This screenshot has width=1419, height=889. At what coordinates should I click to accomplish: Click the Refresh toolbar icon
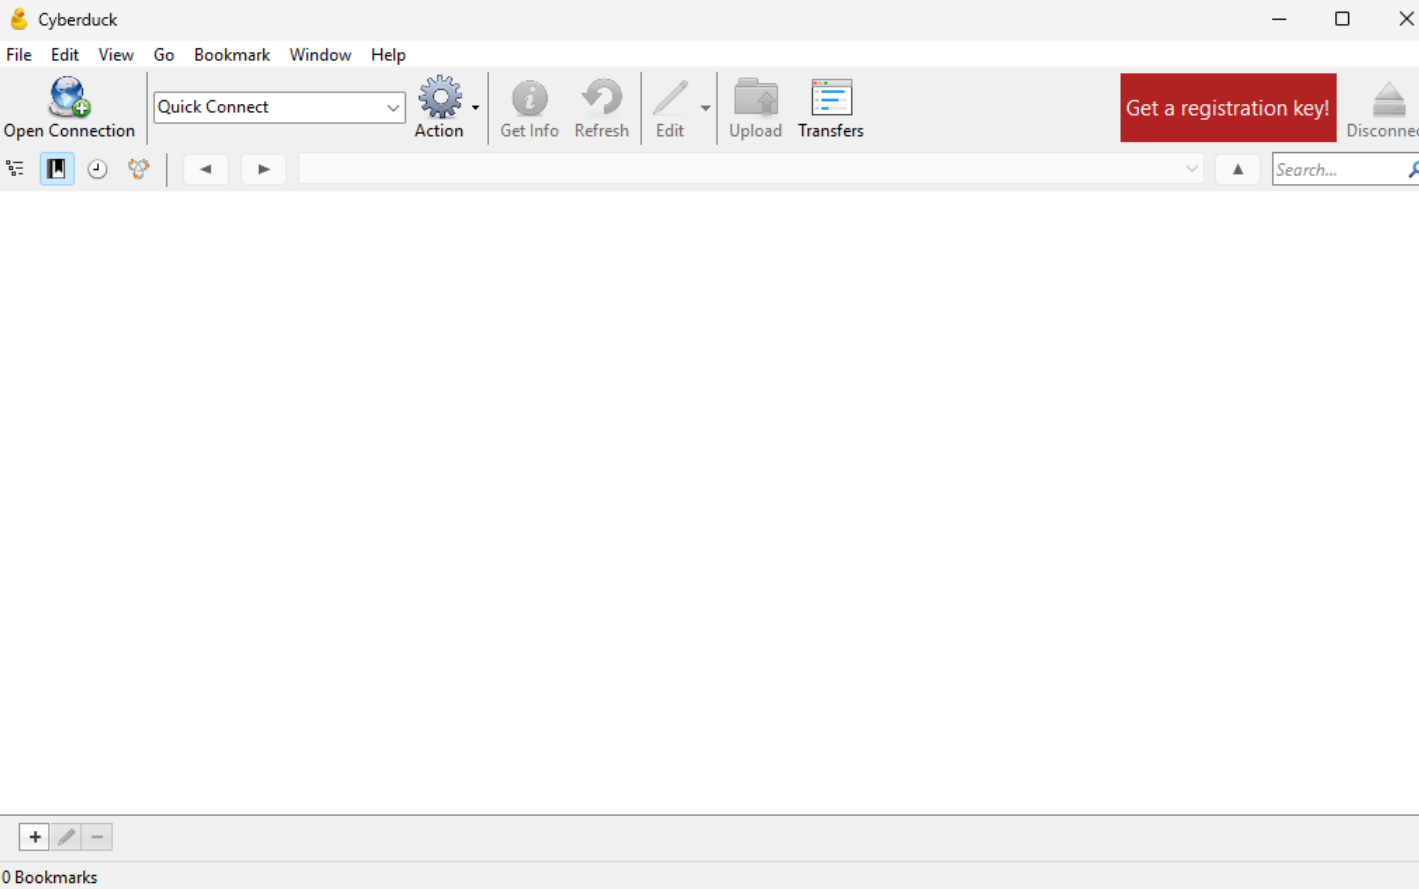(601, 98)
